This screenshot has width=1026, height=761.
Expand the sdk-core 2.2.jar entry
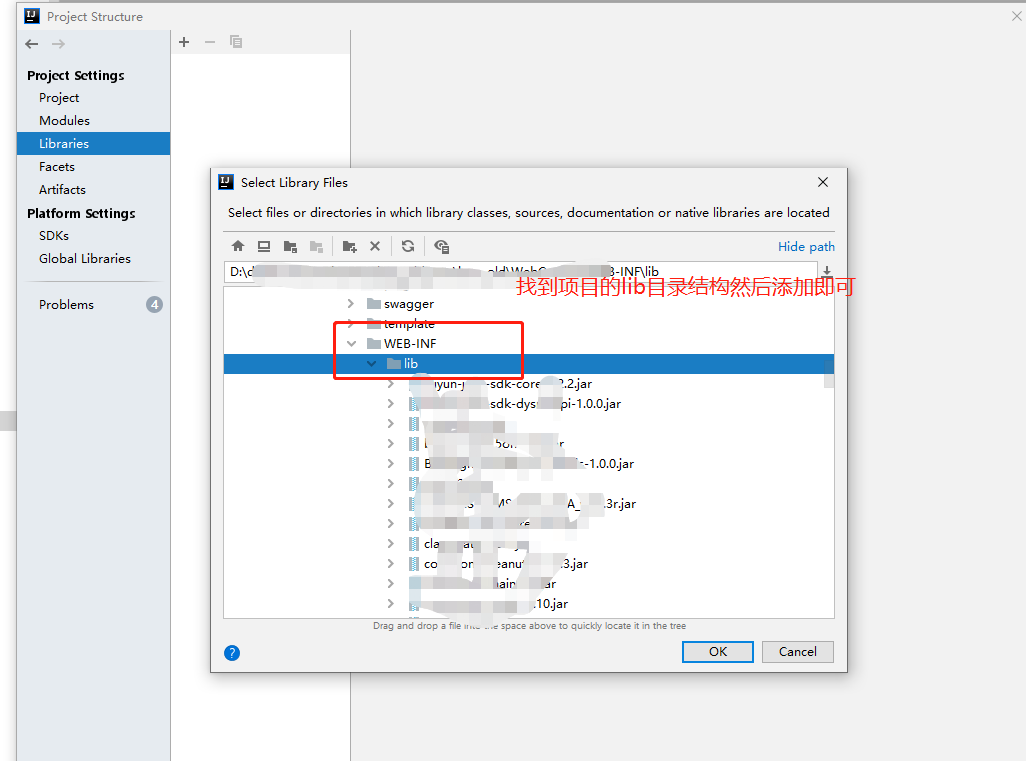pyautogui.click(x=391, y=383)
